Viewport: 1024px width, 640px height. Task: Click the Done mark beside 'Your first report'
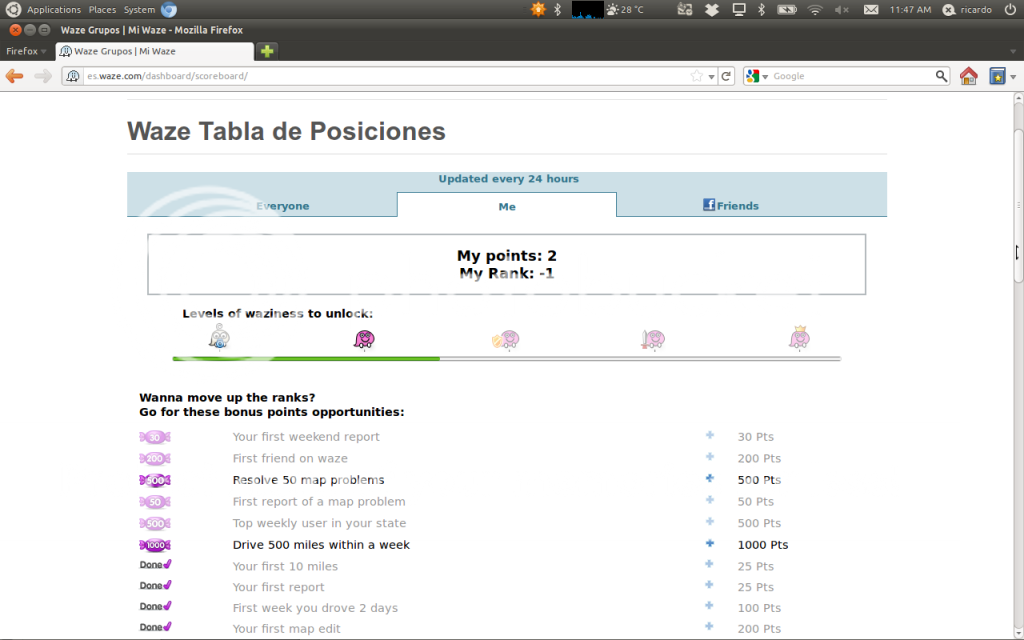point(155,585)
